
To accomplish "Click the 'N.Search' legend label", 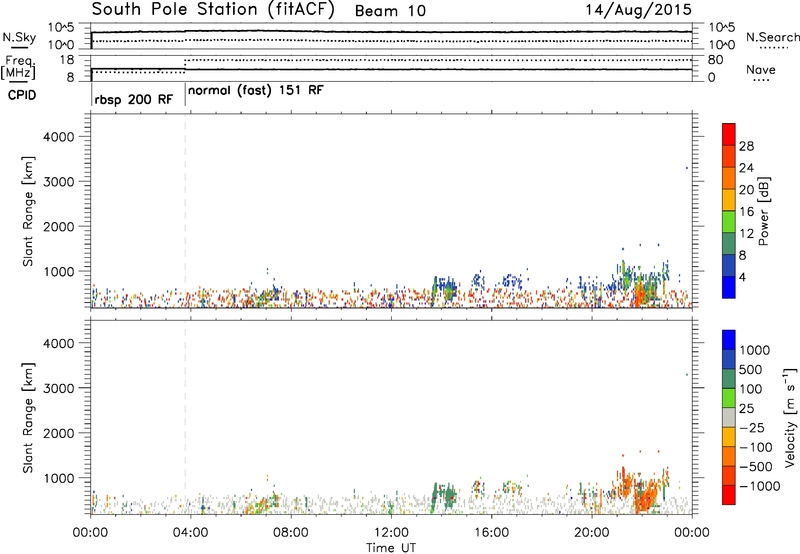I will coord(772,37).
